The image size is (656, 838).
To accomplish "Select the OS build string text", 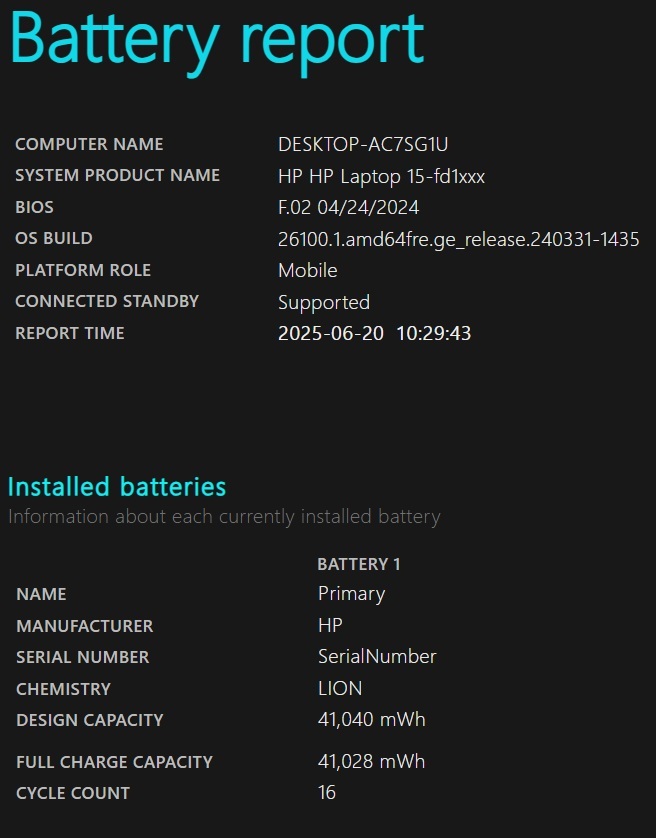I will click(x=459, y=239).
